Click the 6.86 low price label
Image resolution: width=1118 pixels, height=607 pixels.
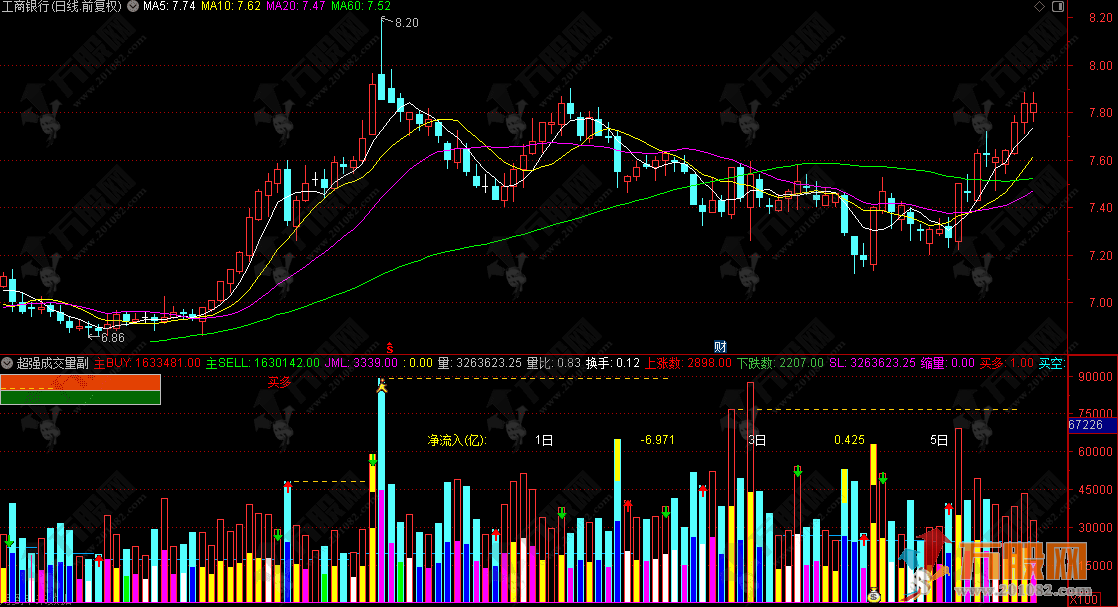pos(113,338)
